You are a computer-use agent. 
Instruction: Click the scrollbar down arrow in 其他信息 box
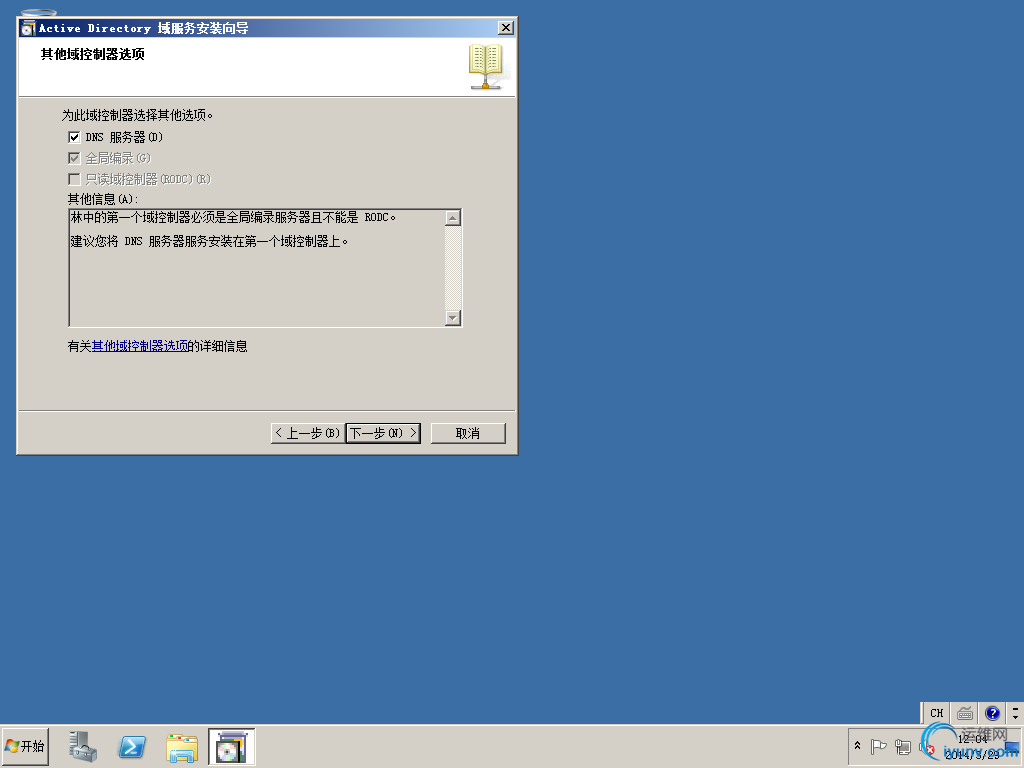pyautogui.click(x=455, y=319)
